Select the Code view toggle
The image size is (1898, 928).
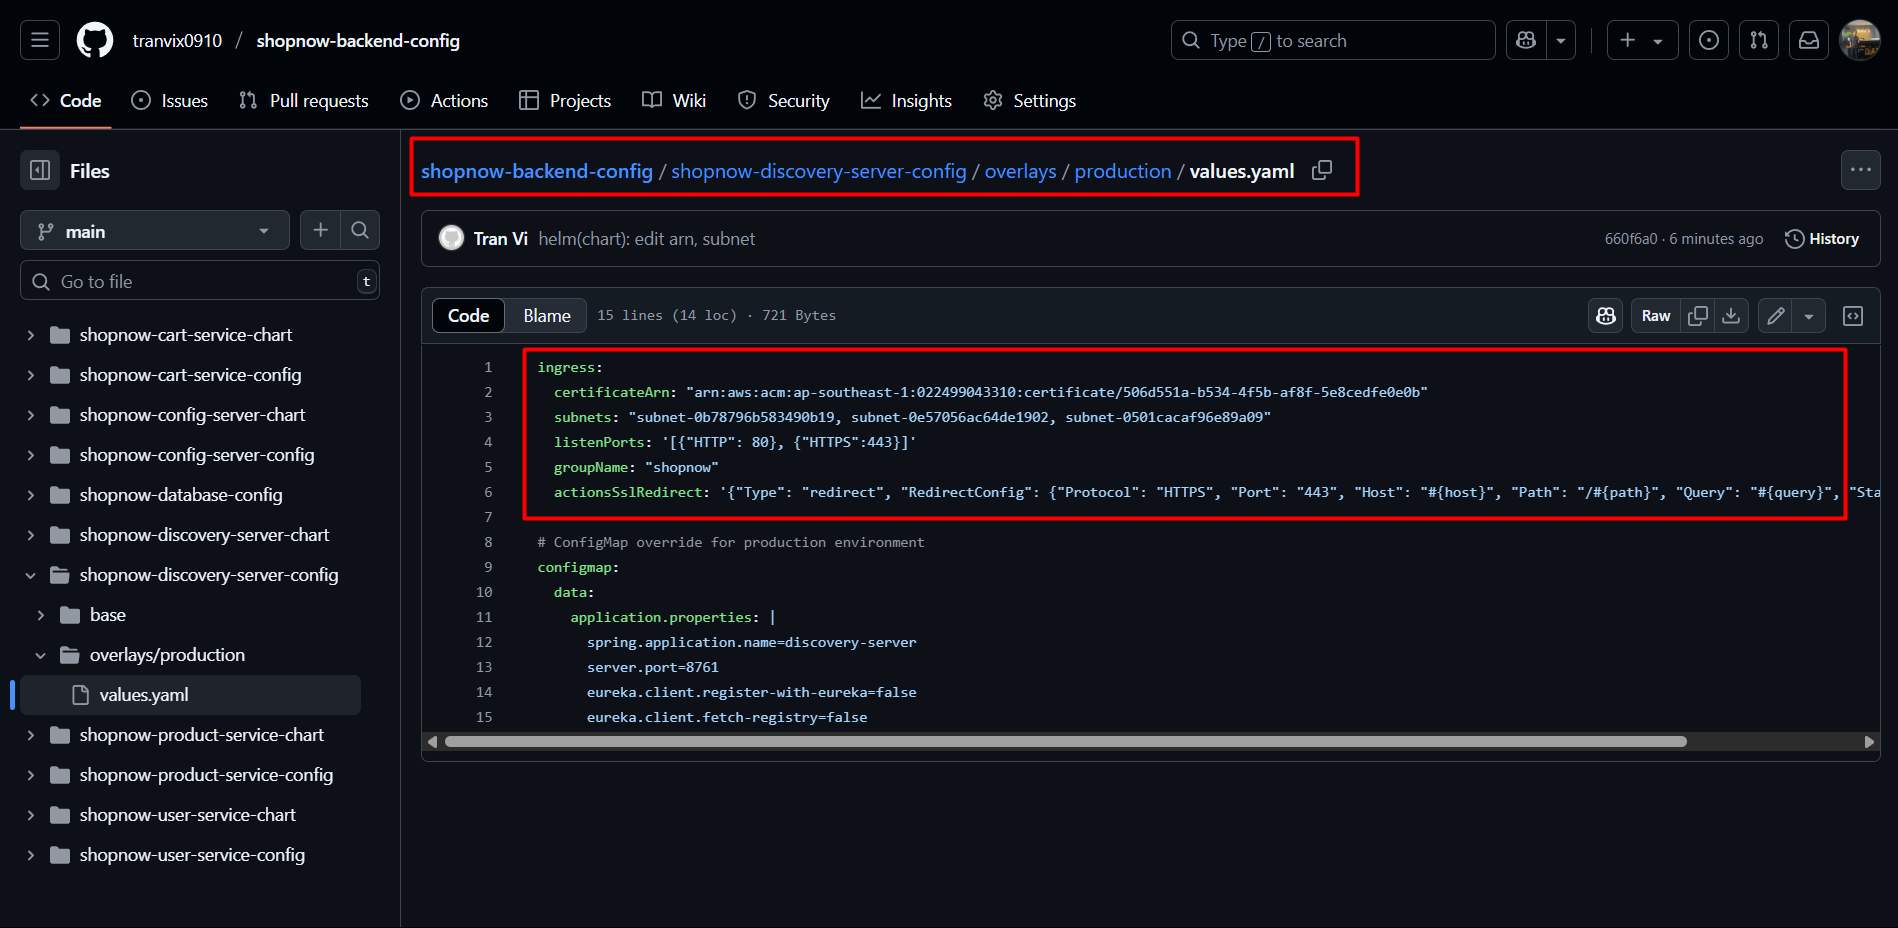click(x=468, y=316)
